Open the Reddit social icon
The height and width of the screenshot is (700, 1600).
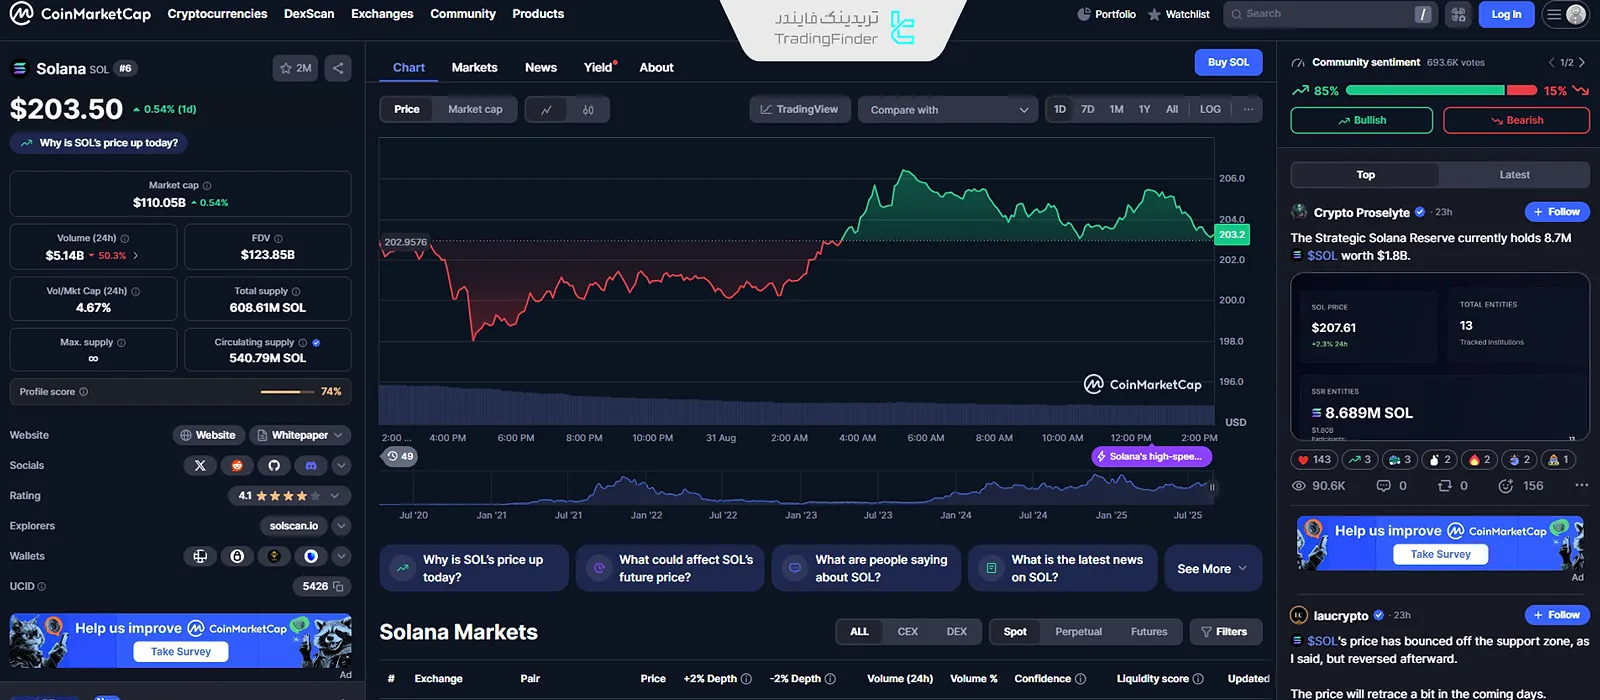237,465
